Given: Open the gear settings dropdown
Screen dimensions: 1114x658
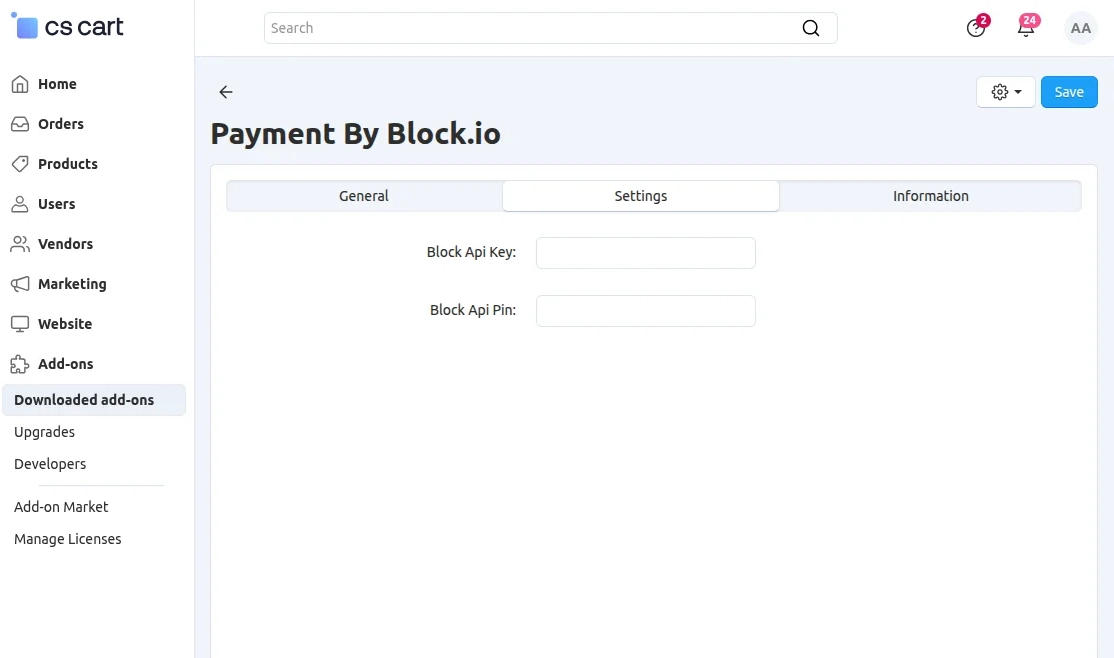Looking at the screenshot, I should [1005, 92].
